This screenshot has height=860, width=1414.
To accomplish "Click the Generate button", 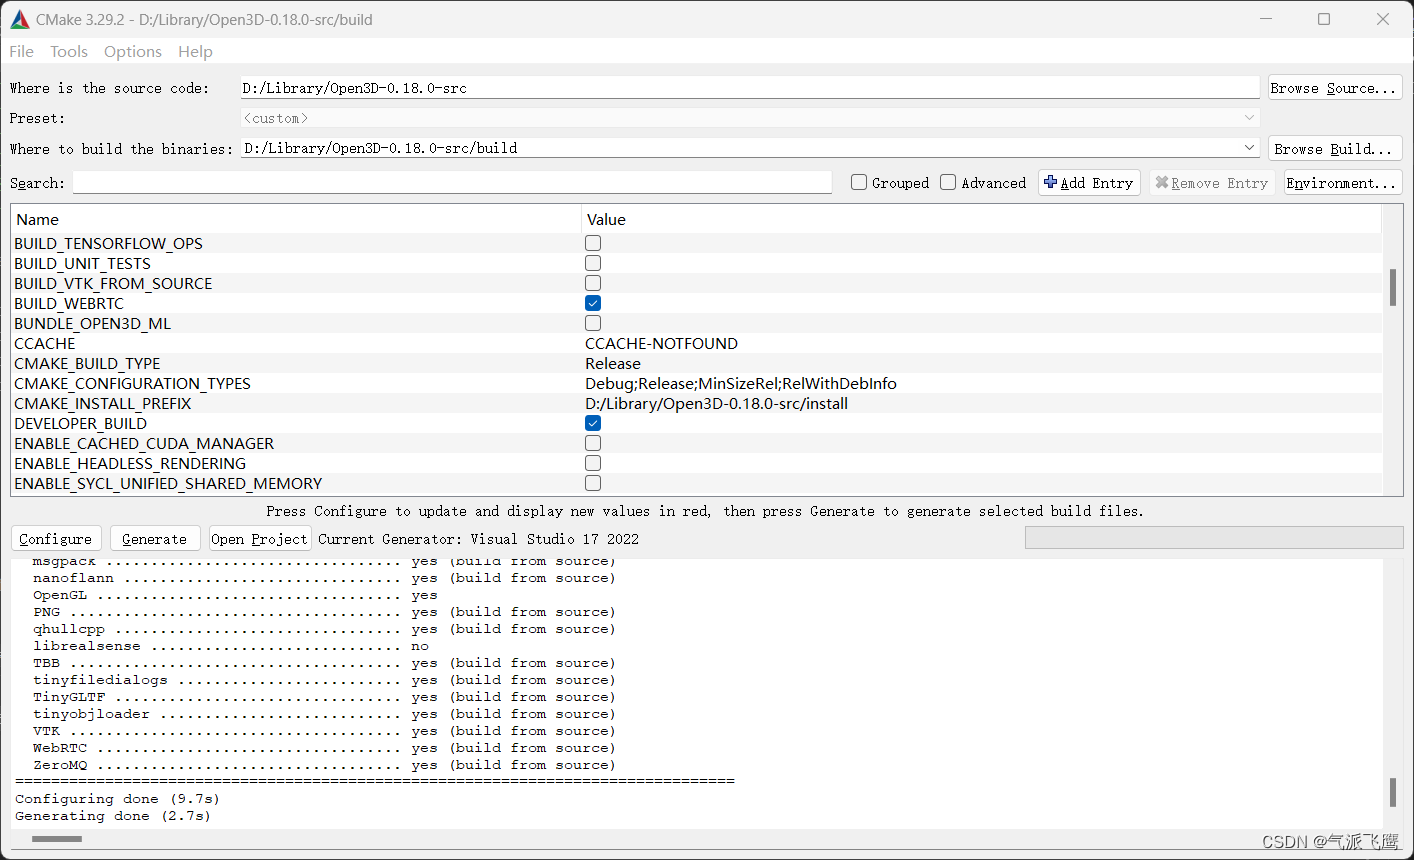I will [155, 538].
